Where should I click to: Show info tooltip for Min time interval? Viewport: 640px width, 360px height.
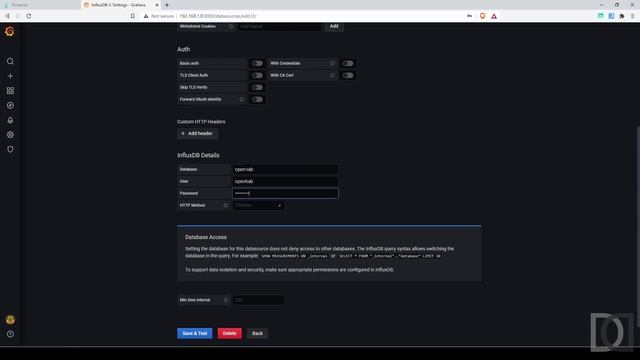[x=226, y=300]
